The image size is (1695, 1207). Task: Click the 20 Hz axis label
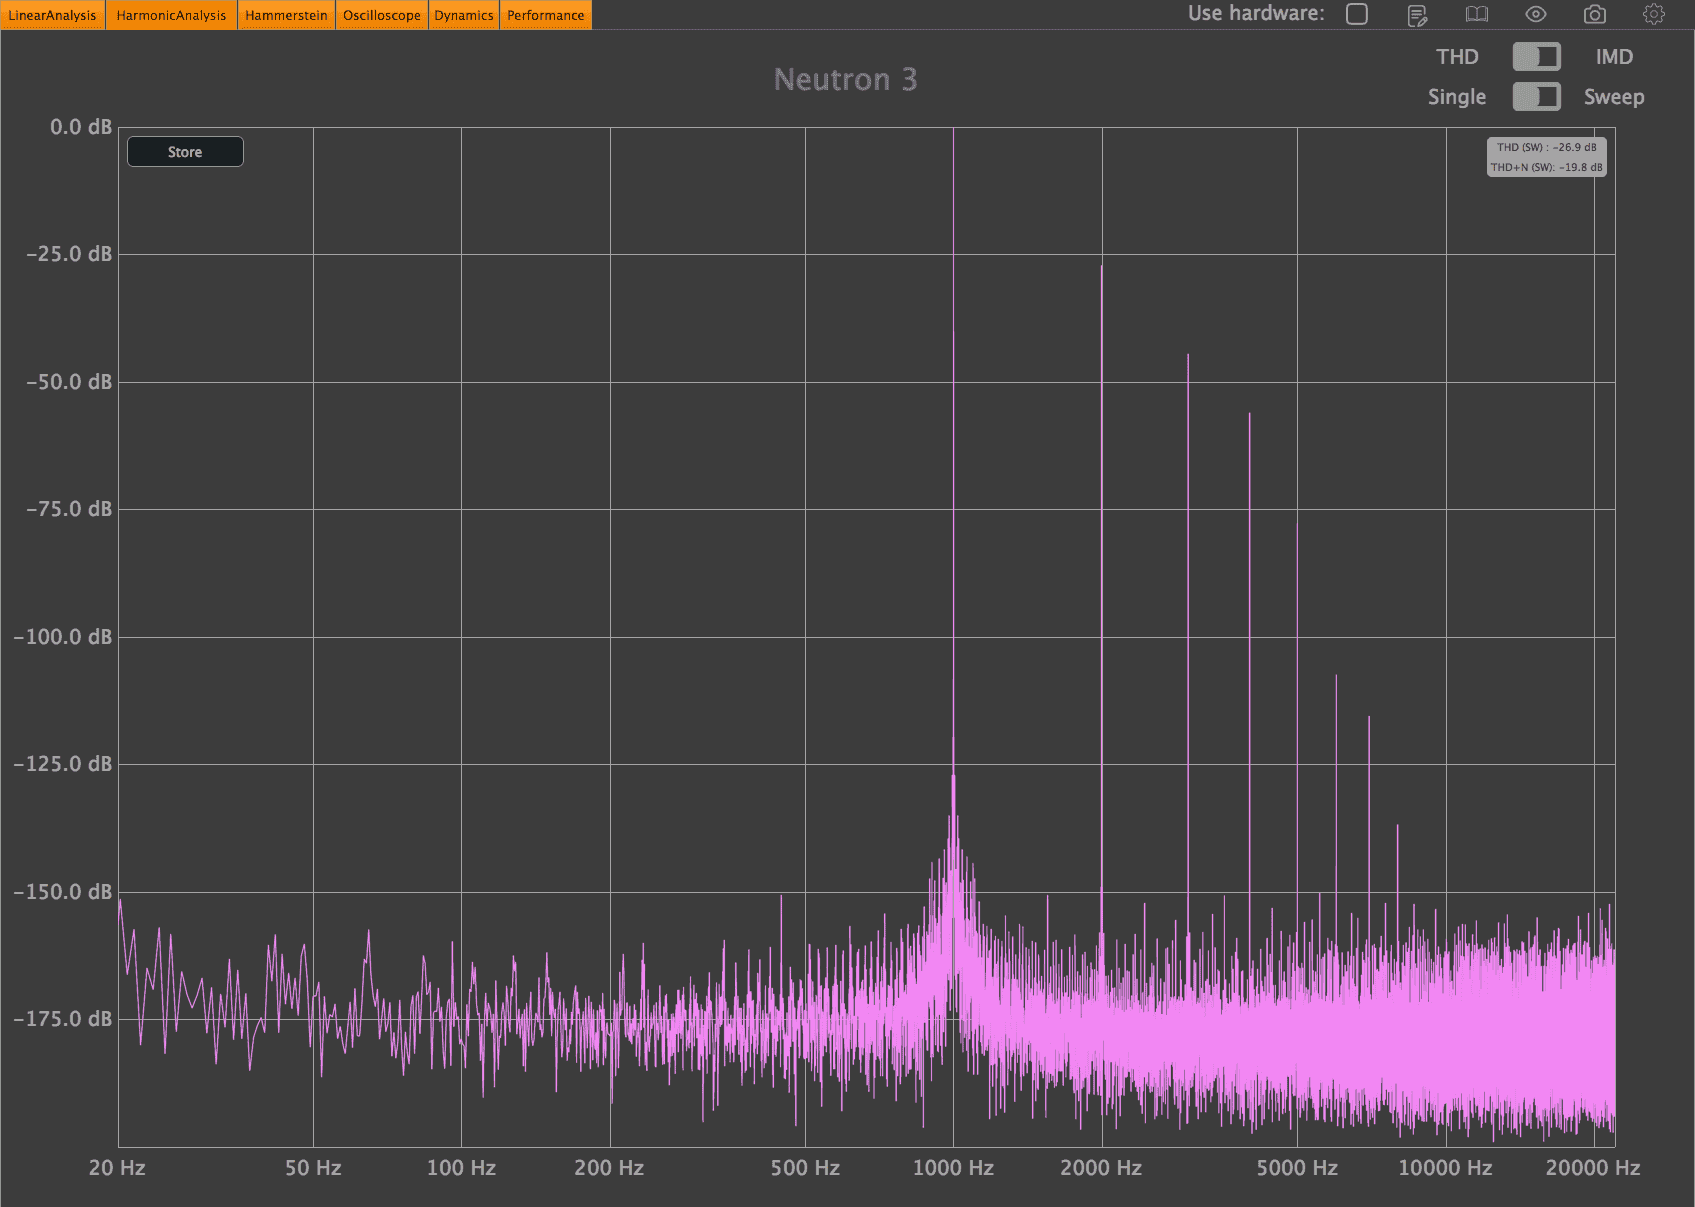[x=117, y=1168]
